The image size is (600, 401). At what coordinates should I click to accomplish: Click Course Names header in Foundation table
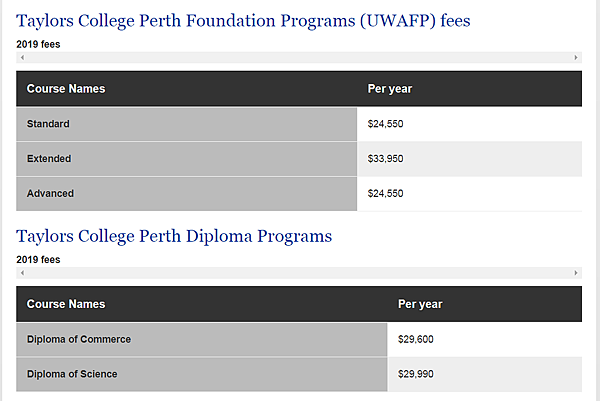click(x=66, y=89)
